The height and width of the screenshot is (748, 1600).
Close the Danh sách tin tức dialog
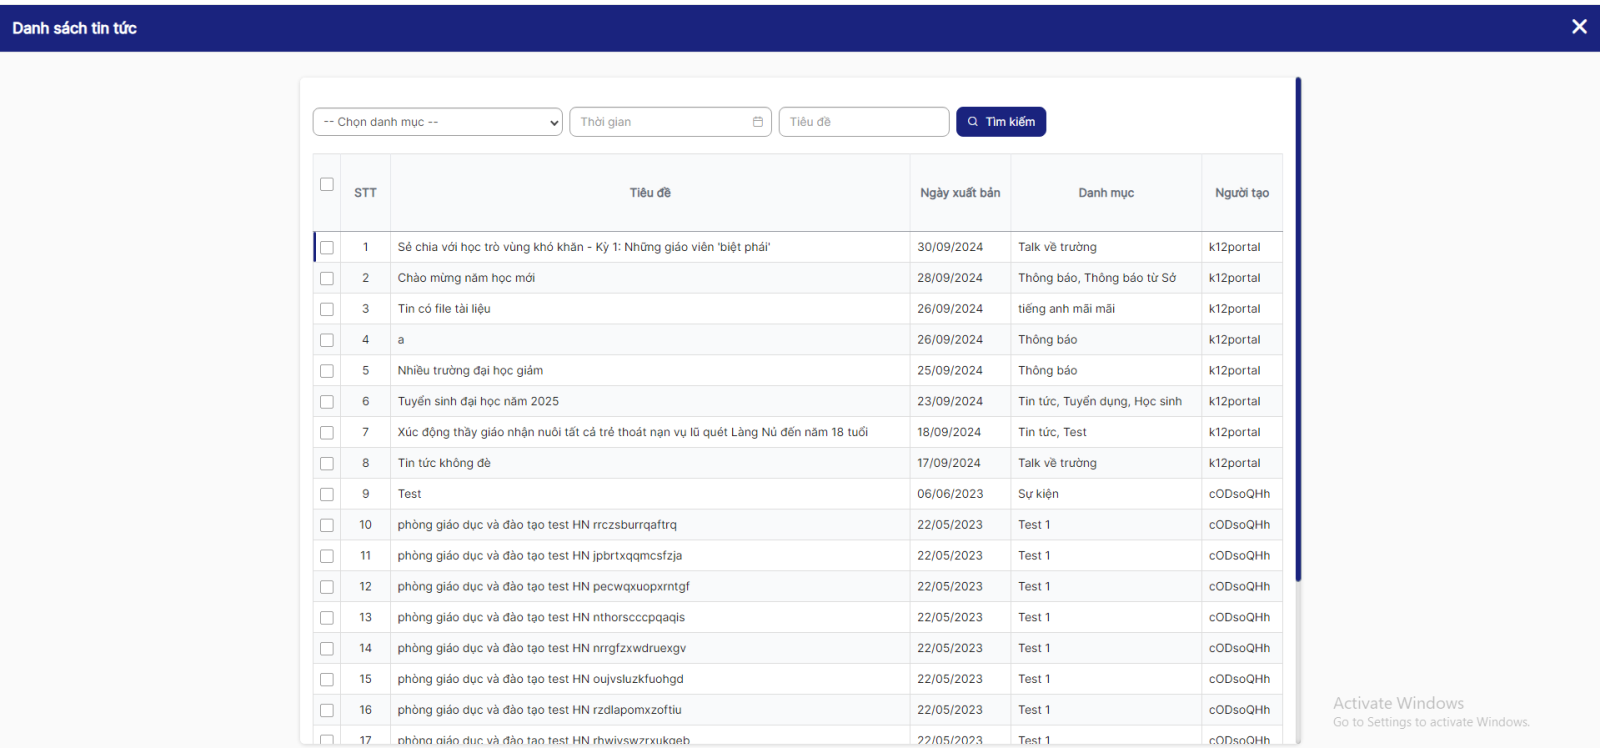[x=1579, y=27]
